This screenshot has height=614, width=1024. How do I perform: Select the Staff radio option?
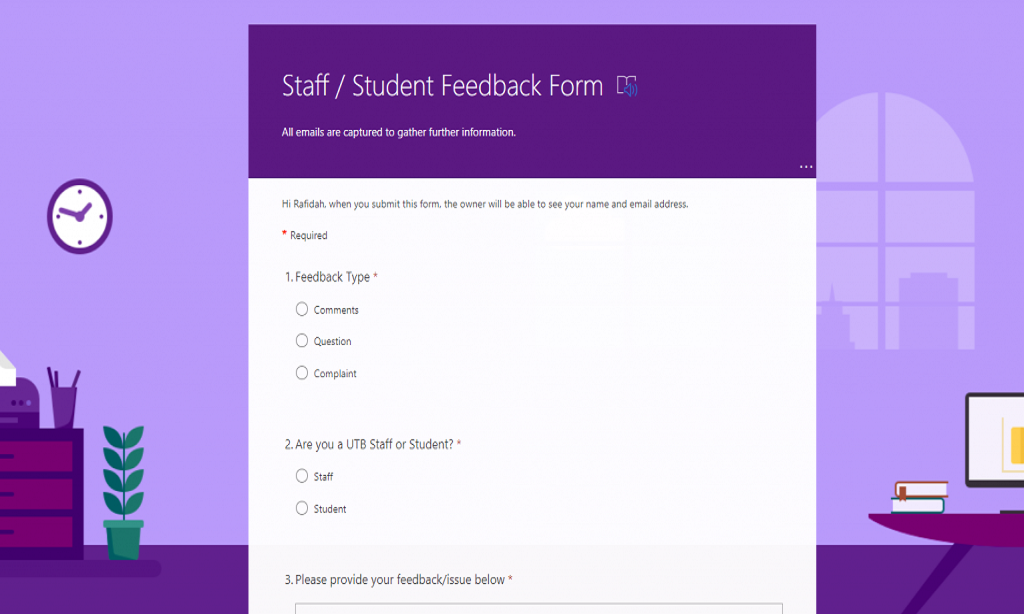coord(302,476)
